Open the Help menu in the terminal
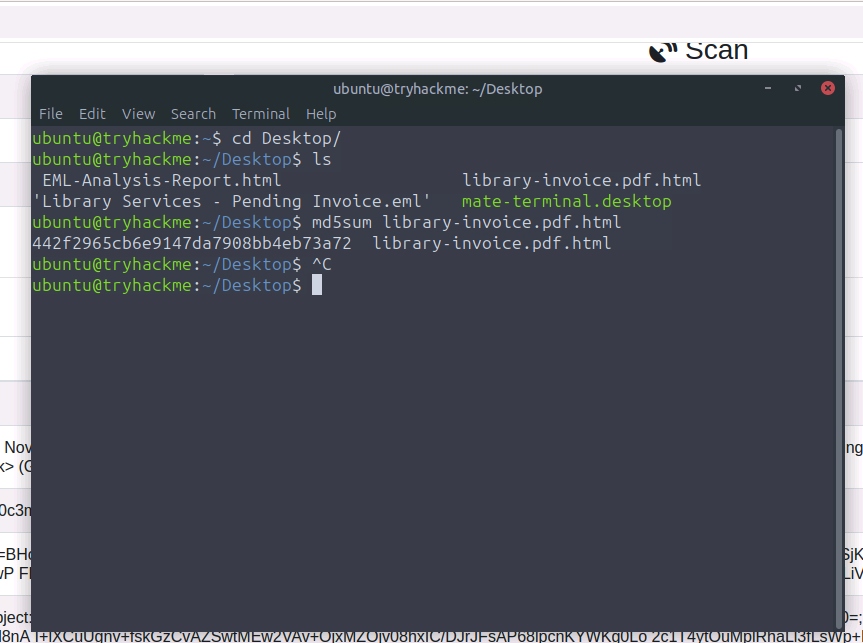This screenshot has width=863, height=643. [x=321, y=114]
